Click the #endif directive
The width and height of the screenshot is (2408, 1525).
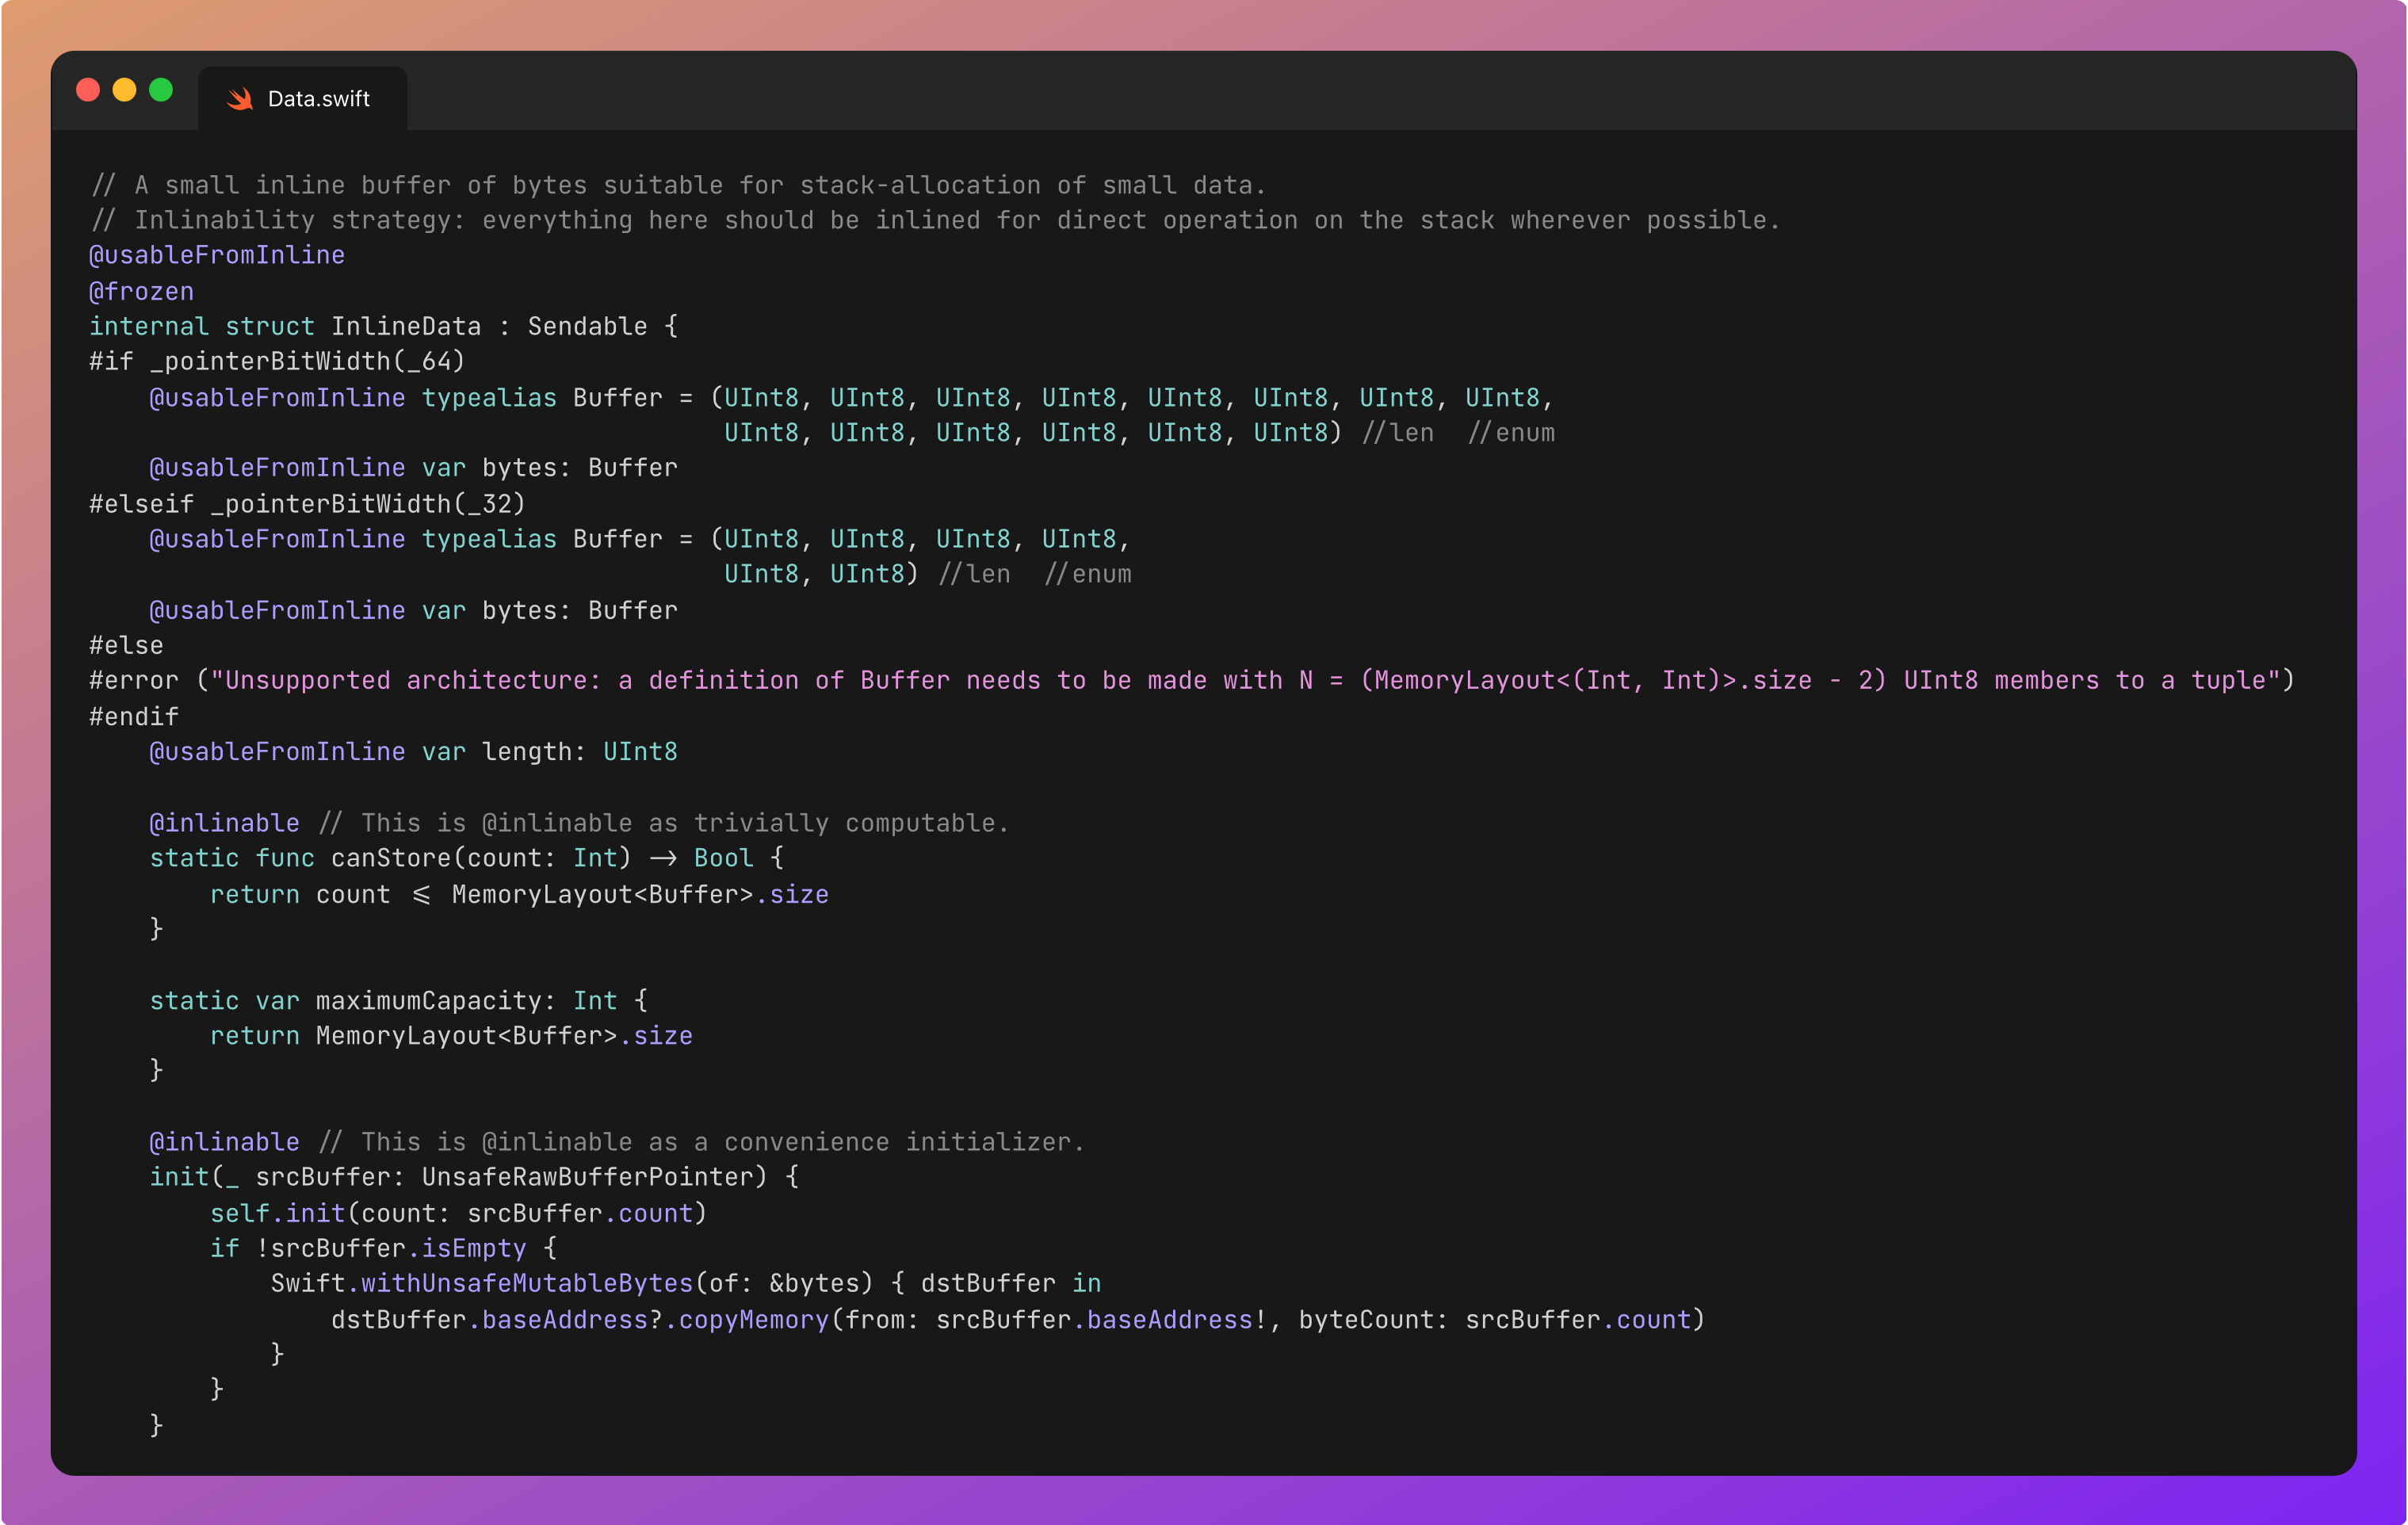click(134, 716)
